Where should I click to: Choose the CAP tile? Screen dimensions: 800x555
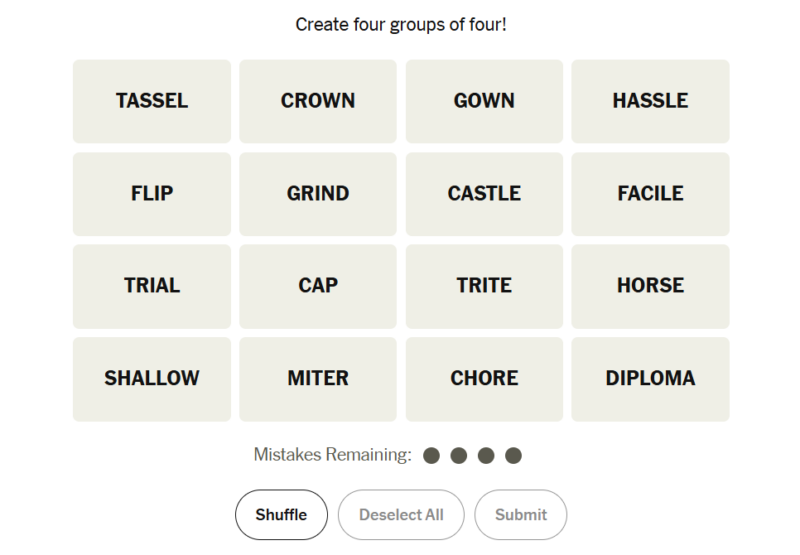click(x=318, y=286)
